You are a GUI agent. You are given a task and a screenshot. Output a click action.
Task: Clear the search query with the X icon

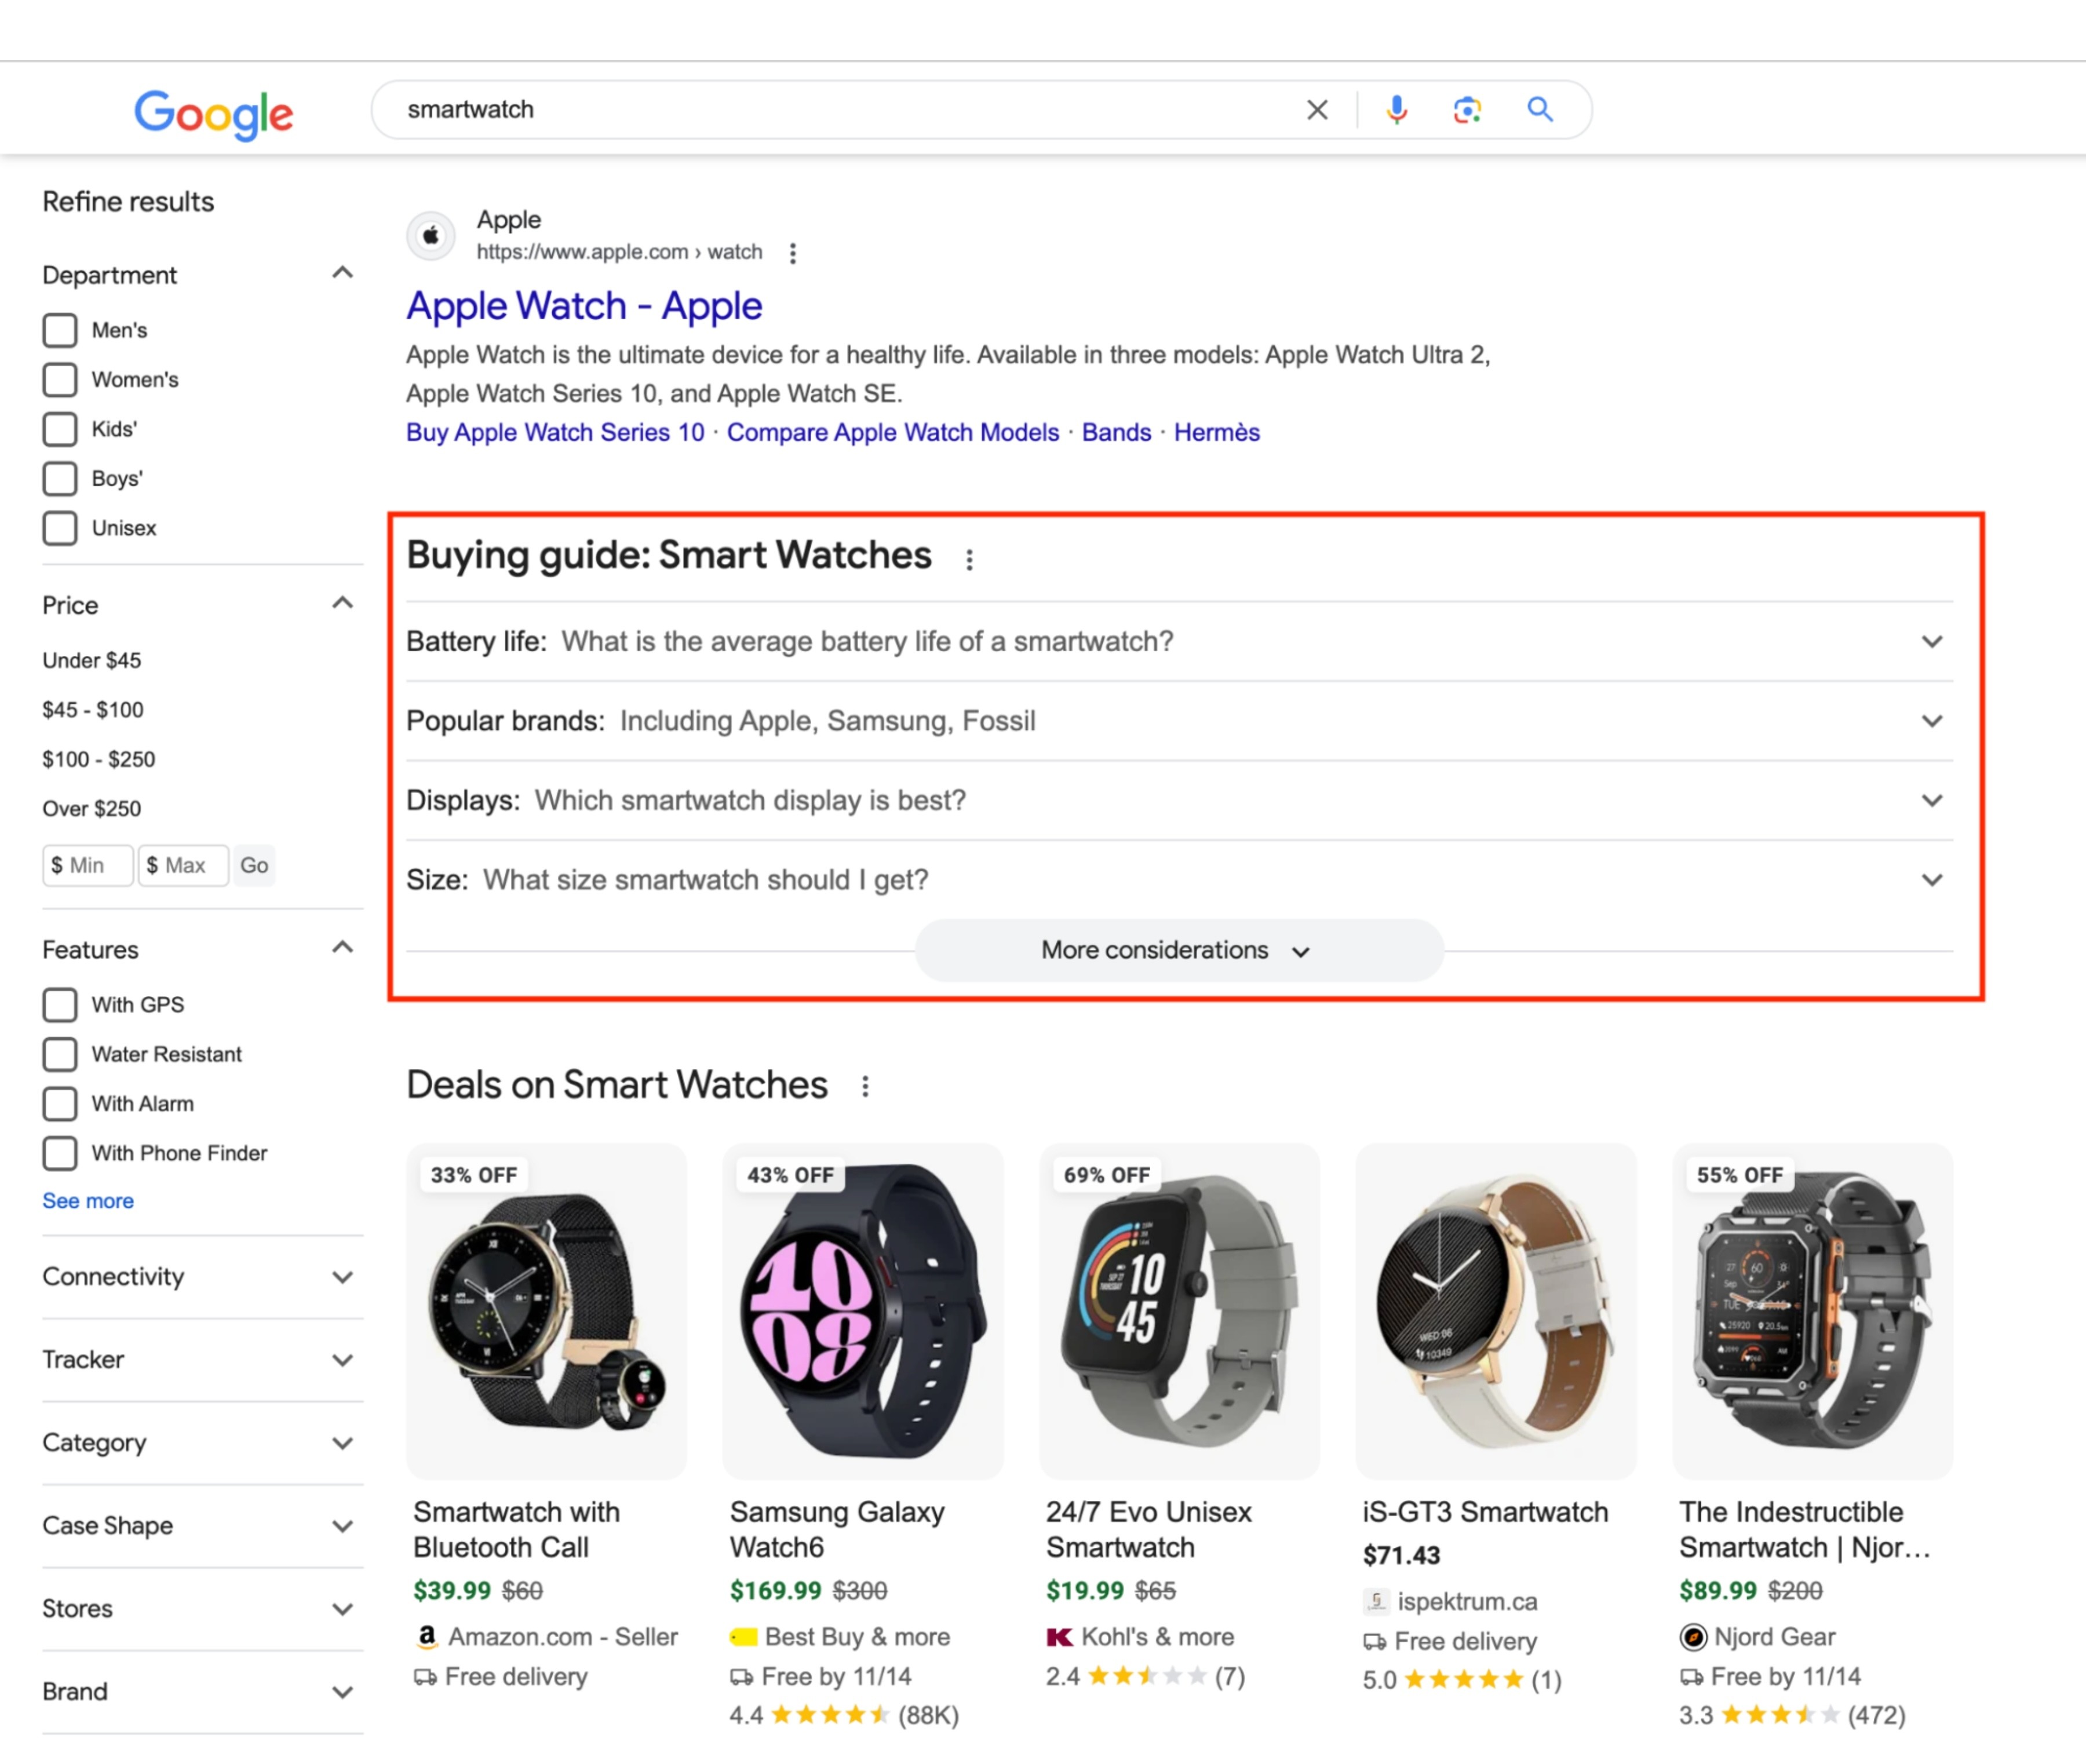coord(1317,109)
